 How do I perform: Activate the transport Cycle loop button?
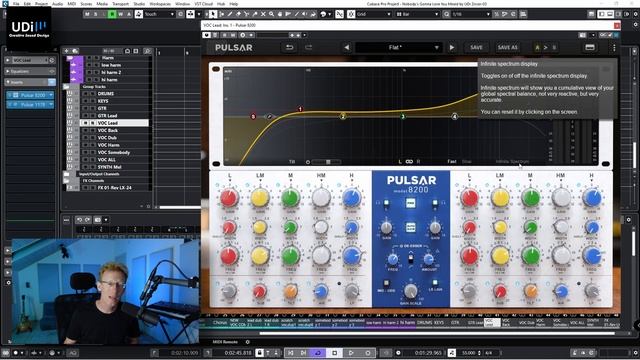pyautogui.click(x=318, y=353)
